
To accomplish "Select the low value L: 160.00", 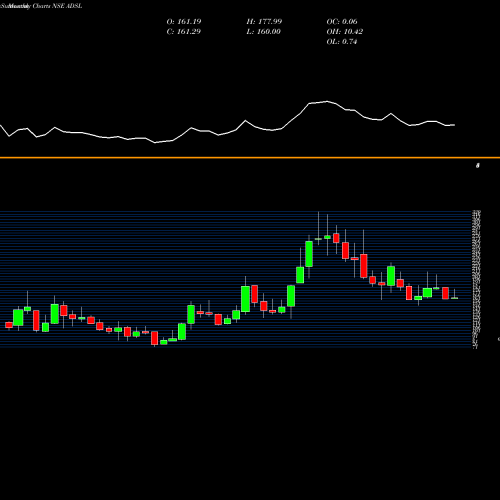I will pos(264,32).
